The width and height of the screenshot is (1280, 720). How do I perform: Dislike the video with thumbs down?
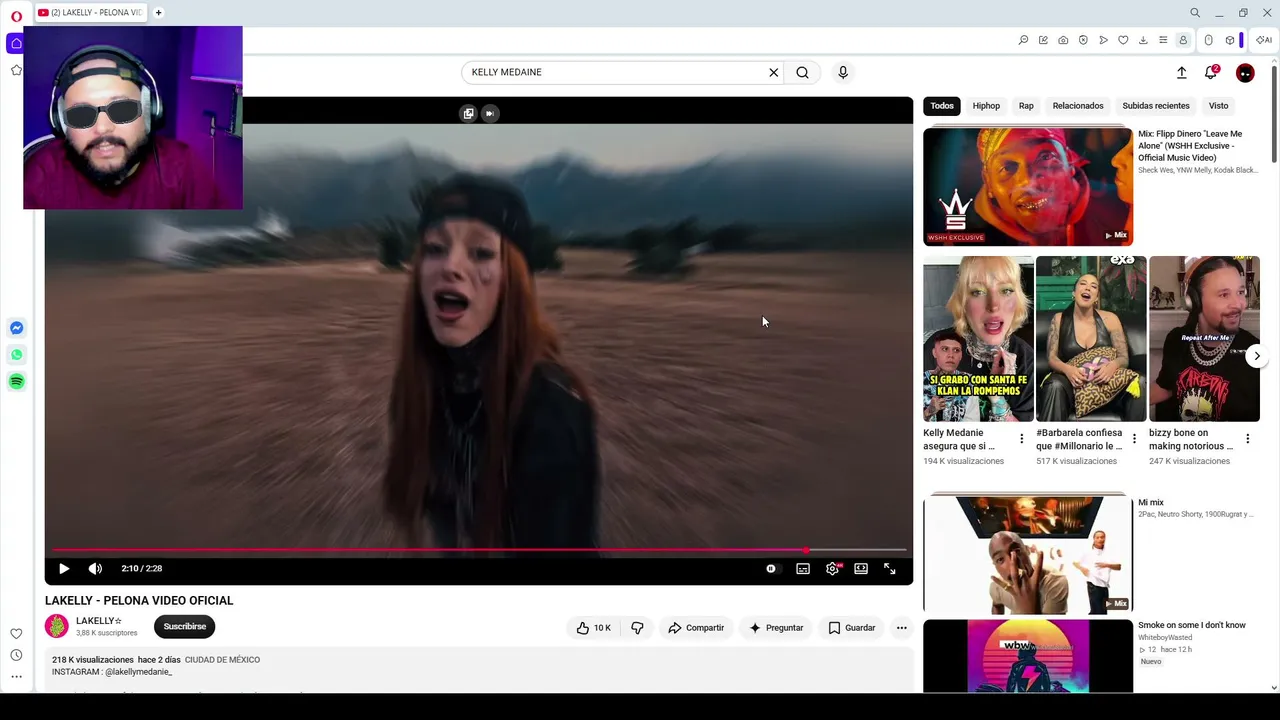pyautogui.click(x=637, y=628)
